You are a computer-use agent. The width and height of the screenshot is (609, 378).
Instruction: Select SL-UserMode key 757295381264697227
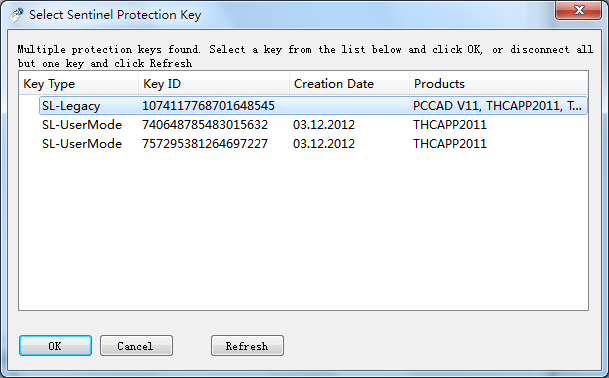(313, 144)
